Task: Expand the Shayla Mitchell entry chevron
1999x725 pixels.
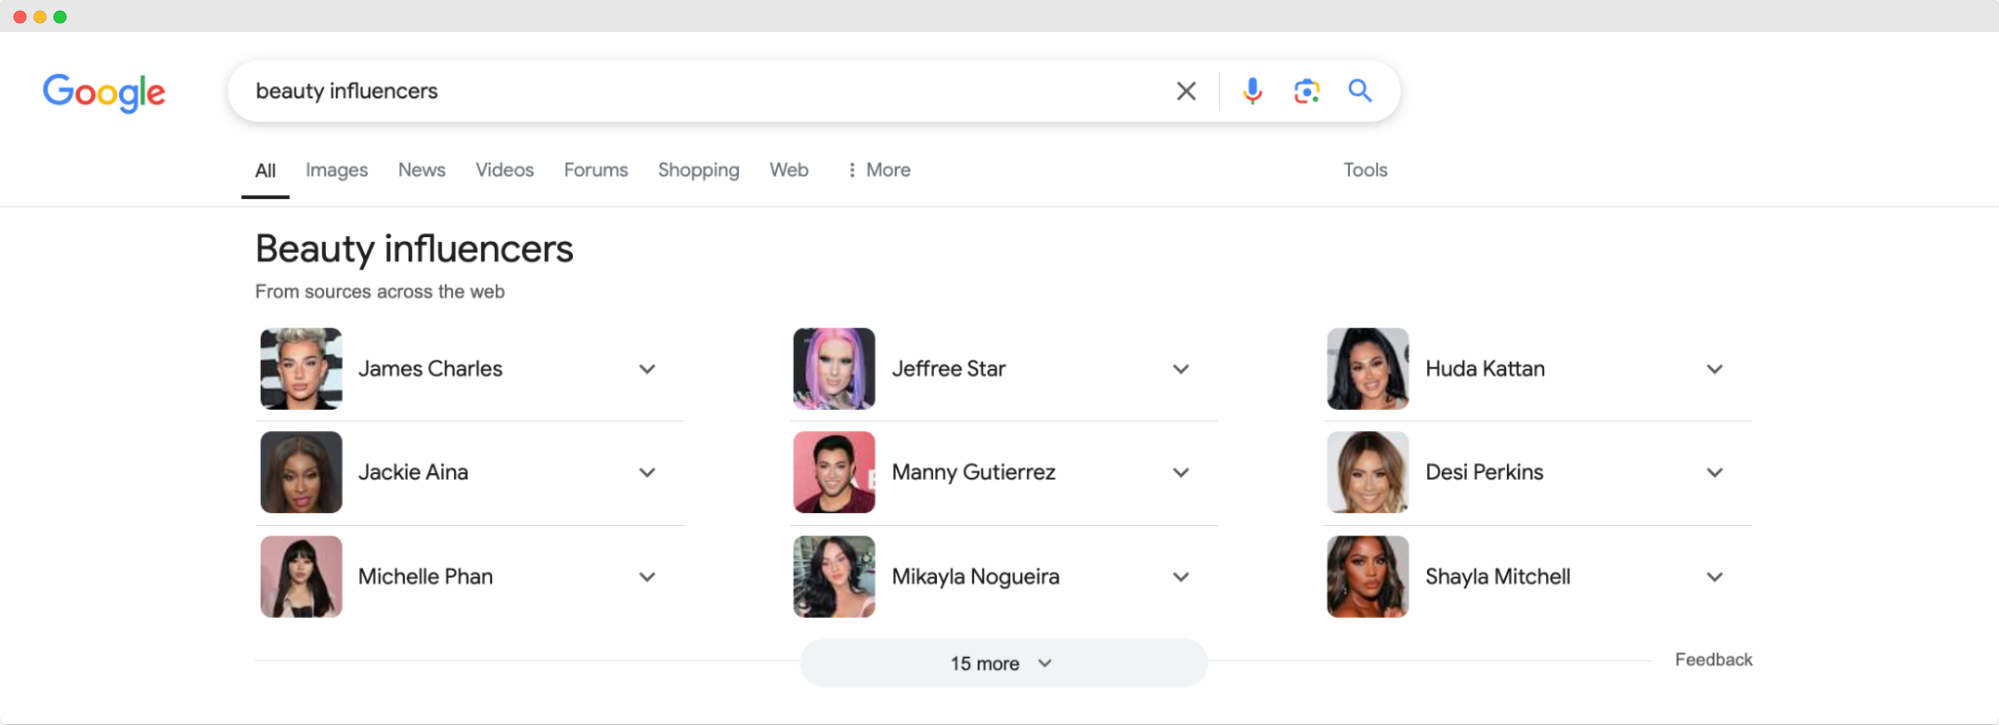Action: pyautogui.click(x=1715, y=577)
